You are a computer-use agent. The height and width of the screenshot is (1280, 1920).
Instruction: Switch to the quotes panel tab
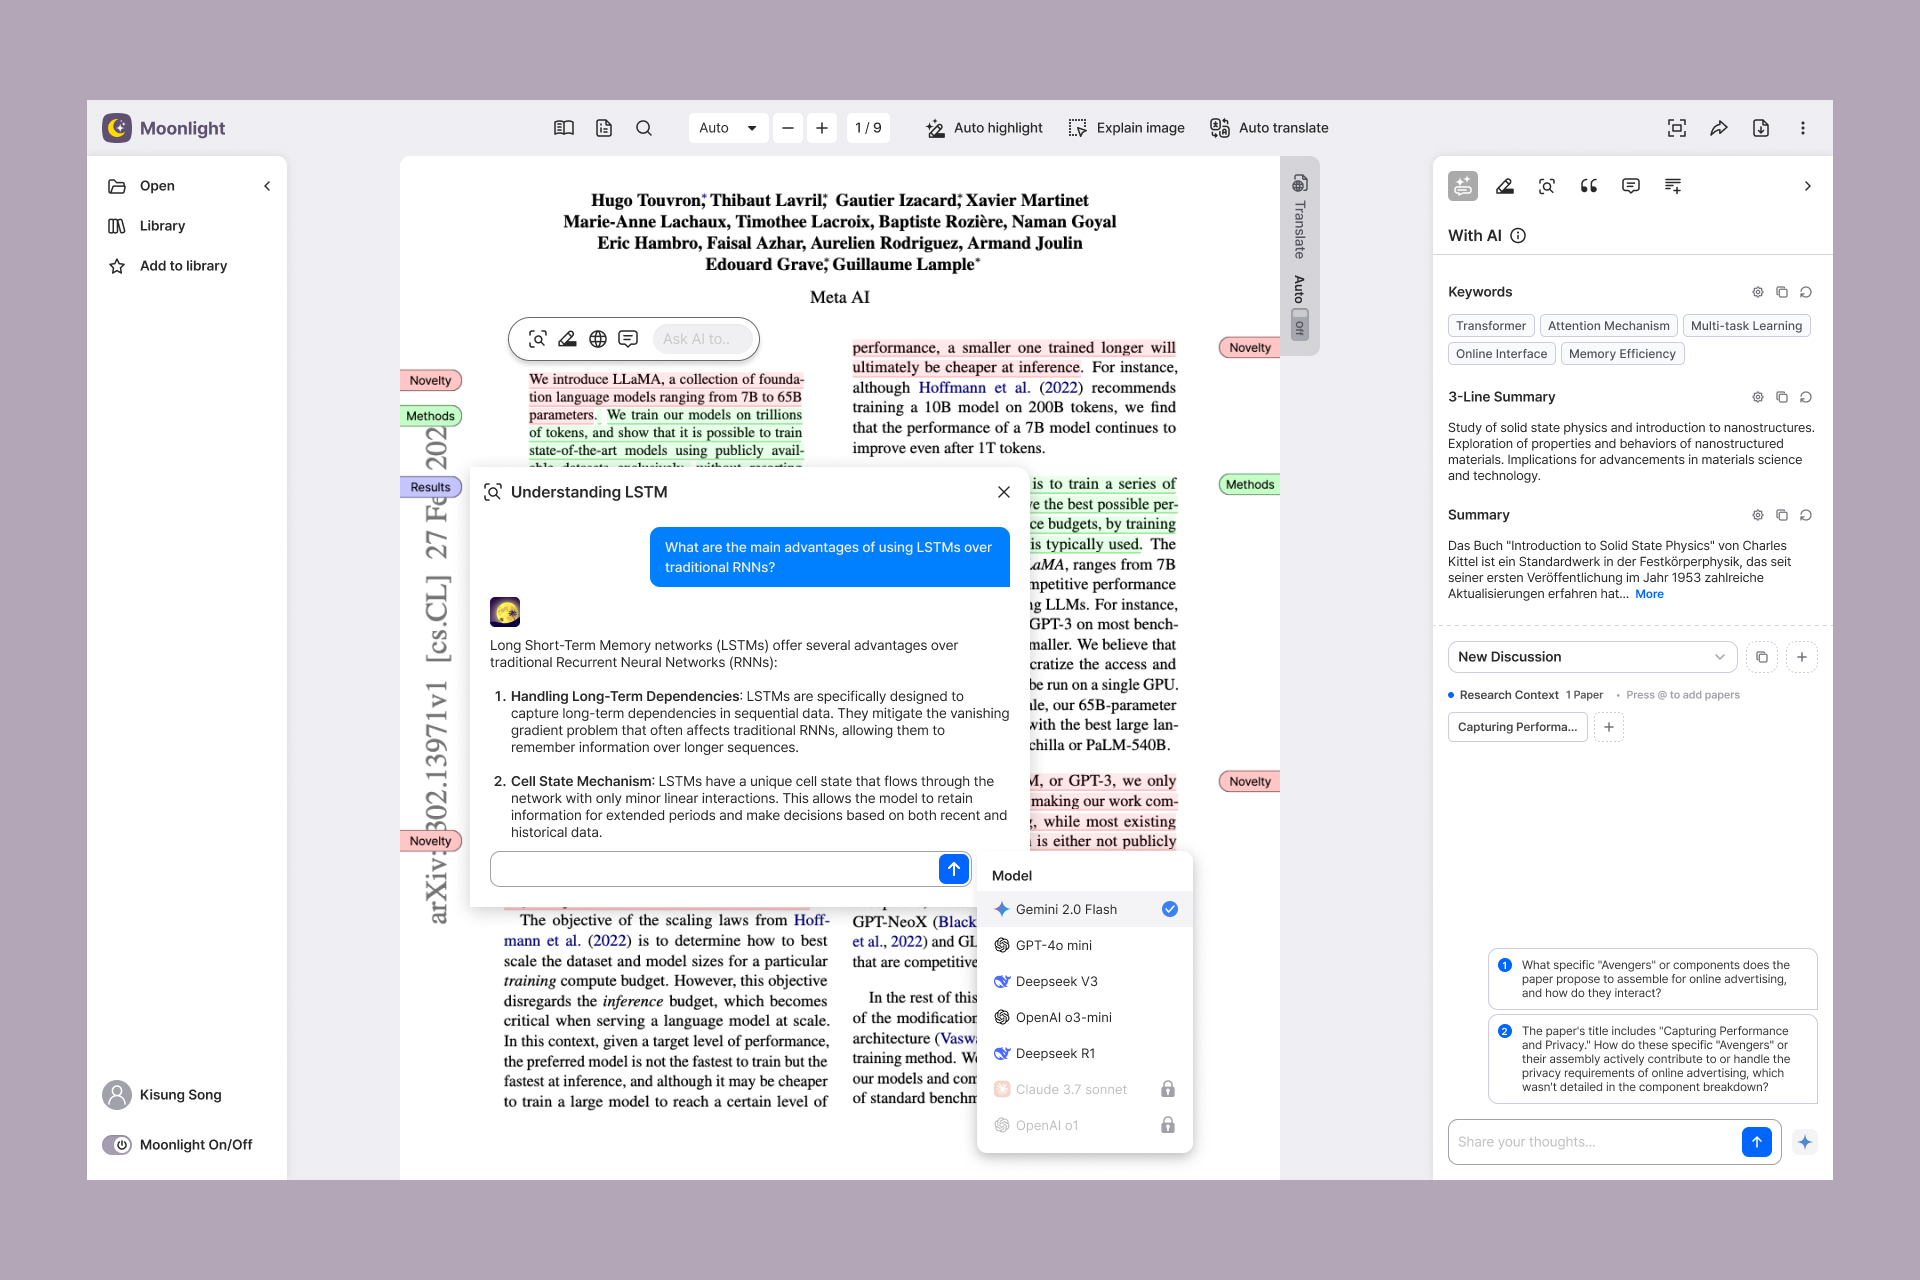click(x=1589, y=186)
